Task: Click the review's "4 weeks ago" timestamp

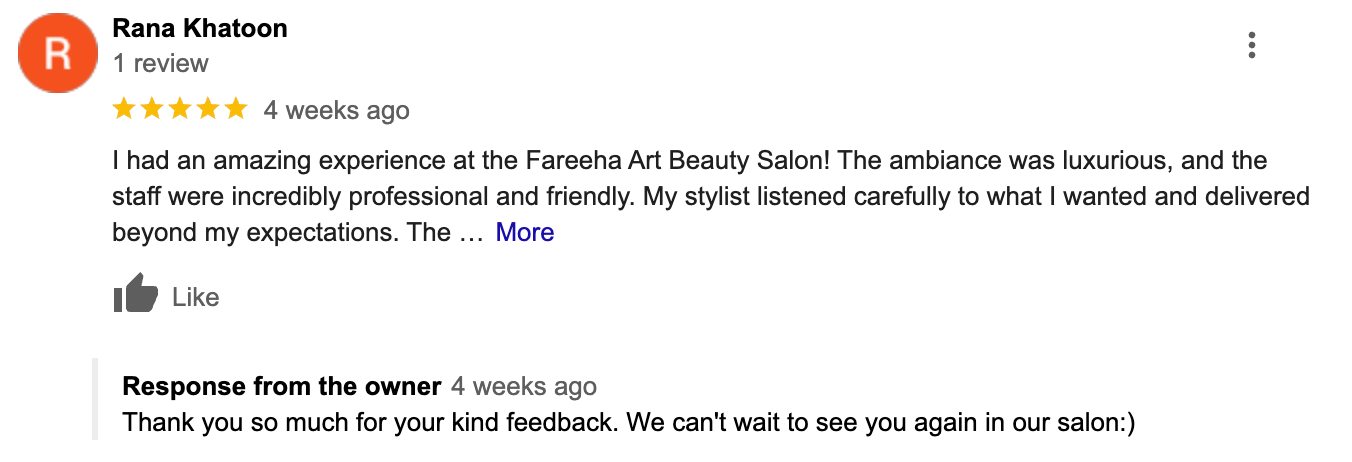Action: (336, 110)
